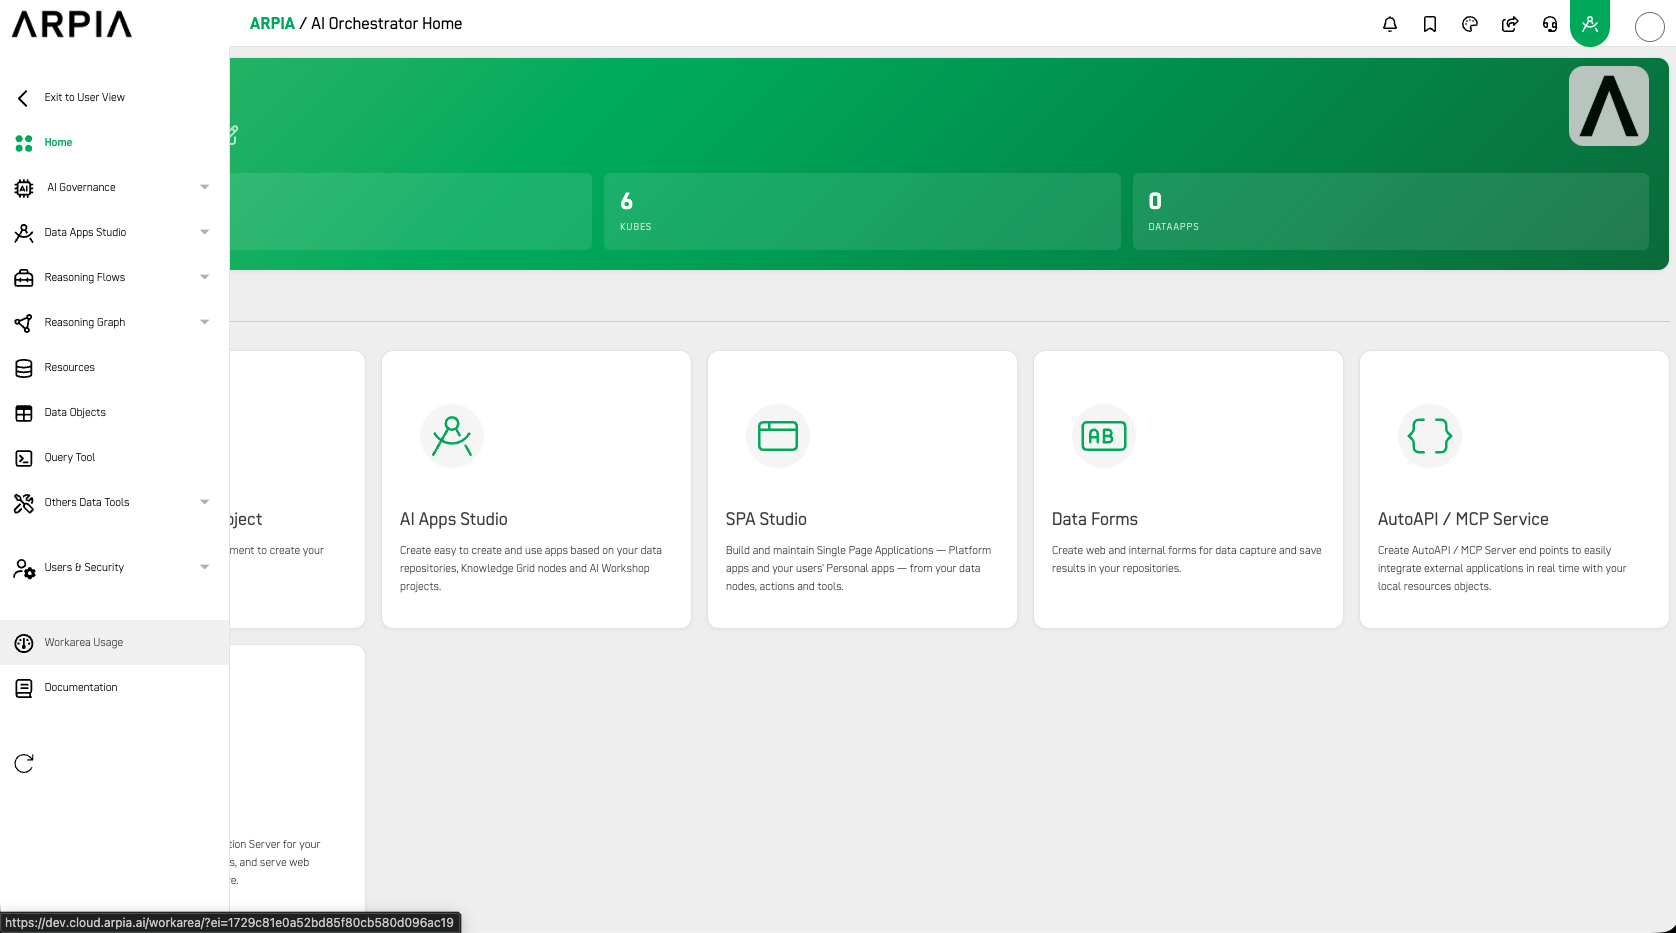1676x933 pixels.
Task: Click the bookmark icon in top bar
Action: point(1430,24)
